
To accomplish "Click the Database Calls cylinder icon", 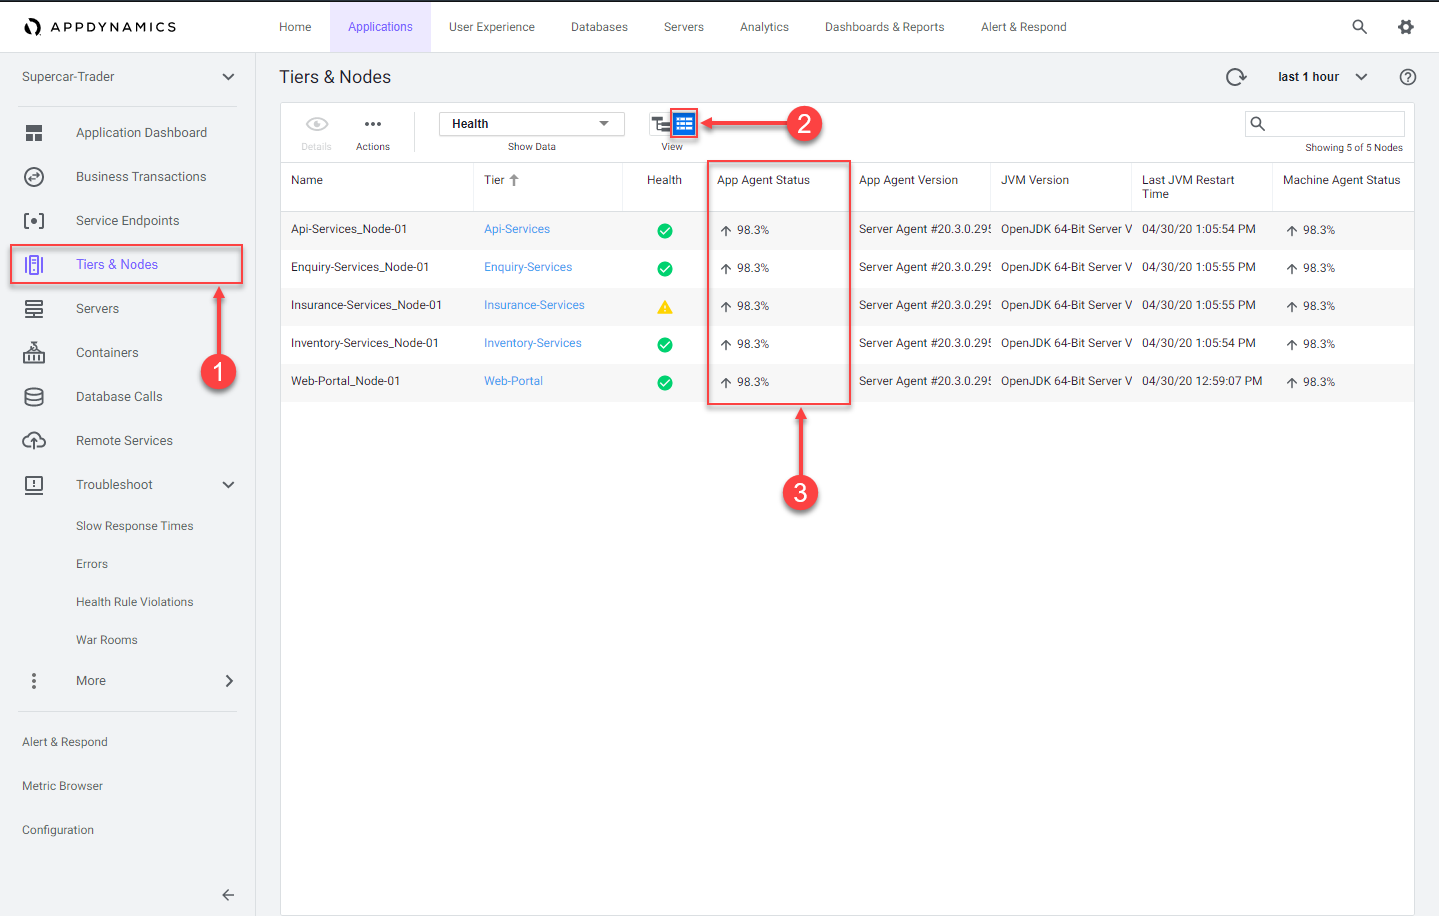I will [34, 397].
